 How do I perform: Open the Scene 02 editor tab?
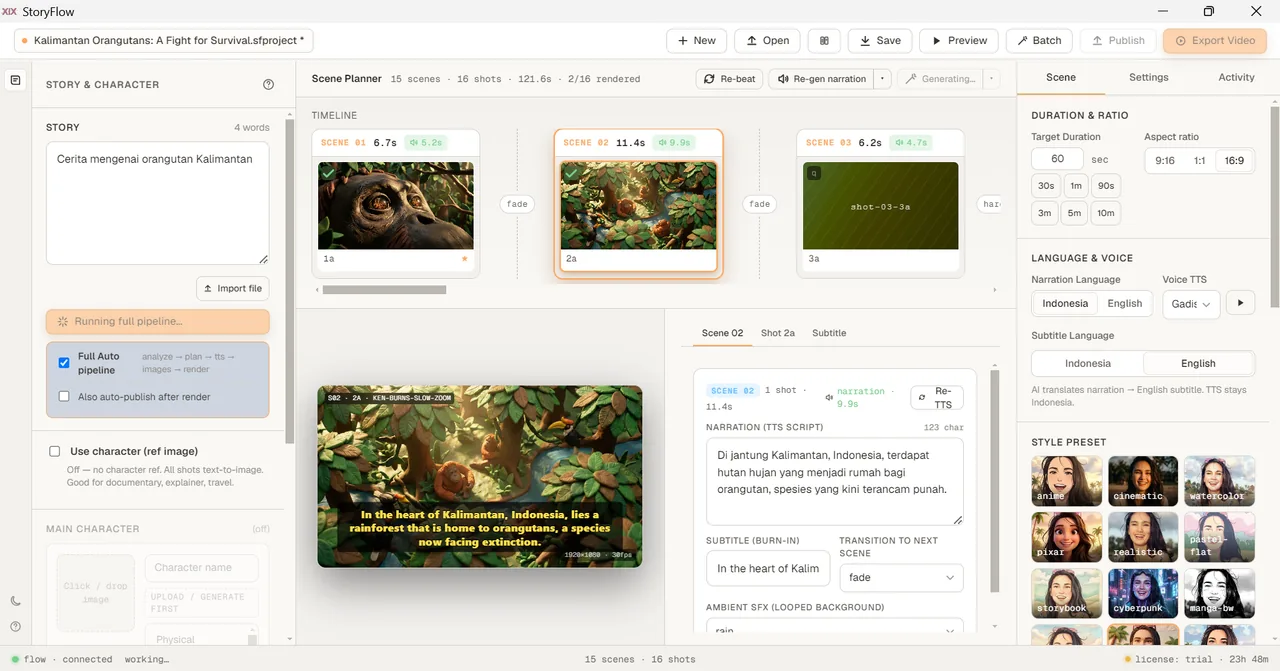[722, 333]
